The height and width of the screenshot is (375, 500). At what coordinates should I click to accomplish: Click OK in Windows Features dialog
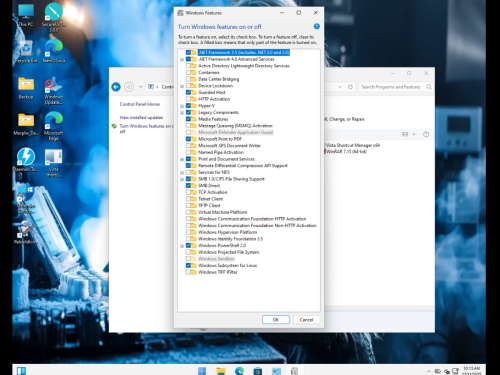tap(276, 320)
